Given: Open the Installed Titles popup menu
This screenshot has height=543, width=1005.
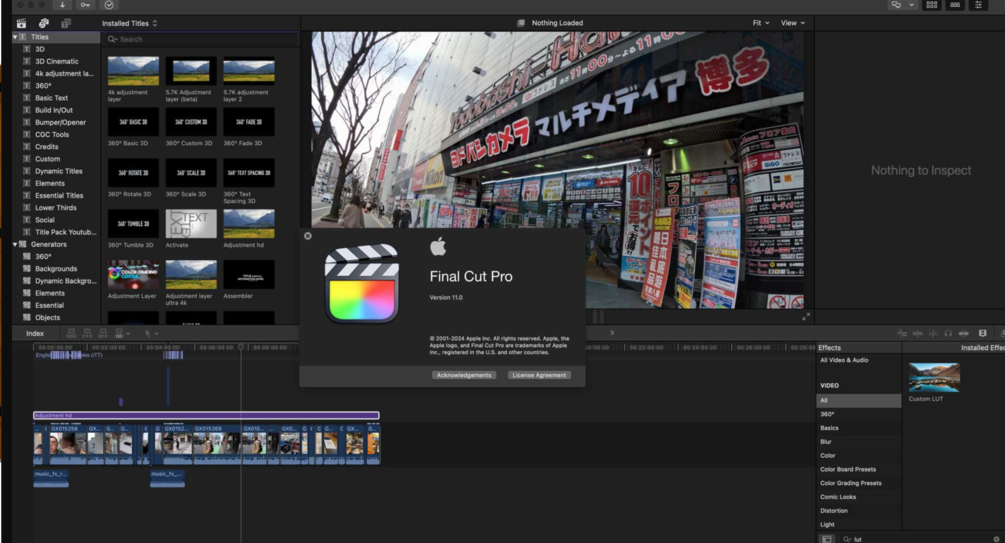Looking at the screenshot, I should pyautogui.click(x=129, y=23).
